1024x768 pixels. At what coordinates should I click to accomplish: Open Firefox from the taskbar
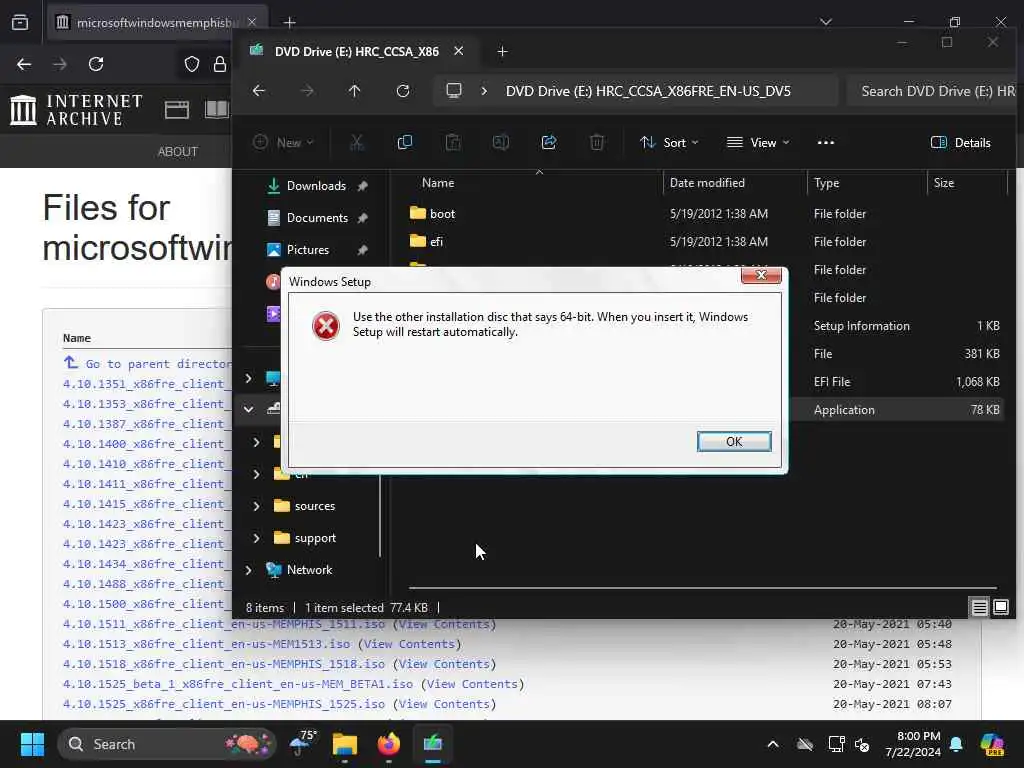389,744
